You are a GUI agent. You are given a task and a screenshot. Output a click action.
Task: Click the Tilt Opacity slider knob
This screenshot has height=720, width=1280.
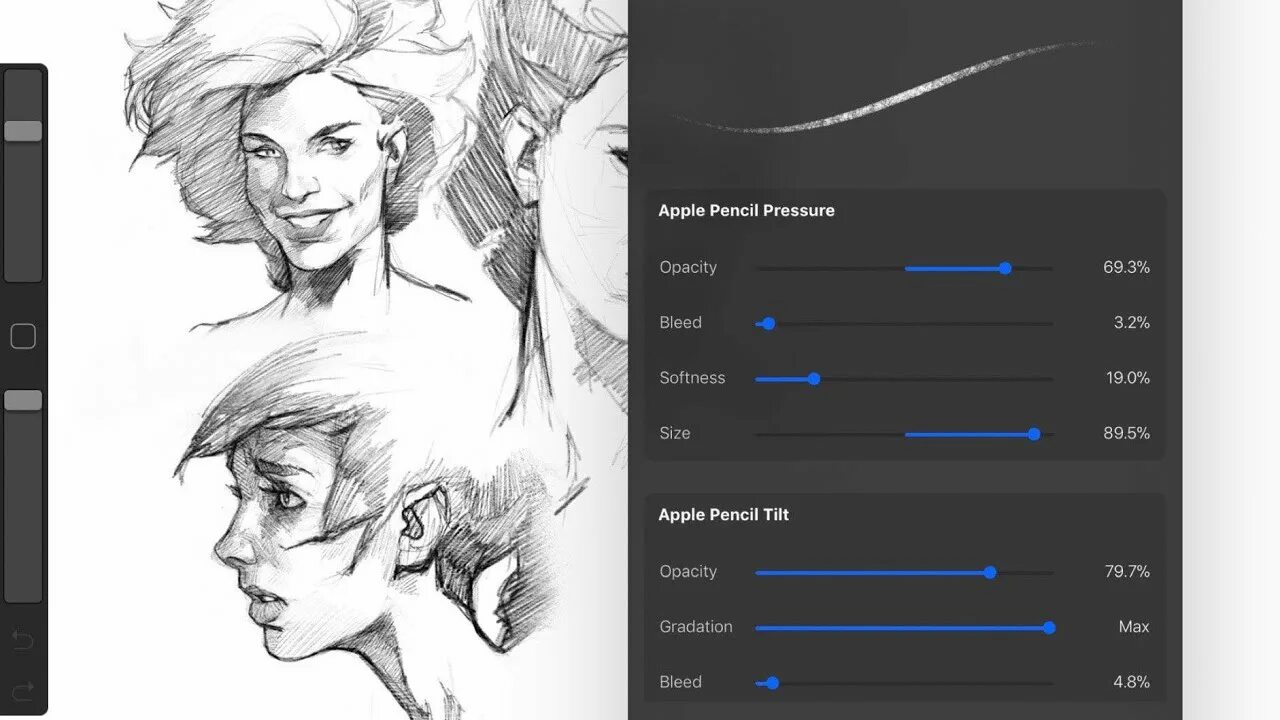click(990, 572)
